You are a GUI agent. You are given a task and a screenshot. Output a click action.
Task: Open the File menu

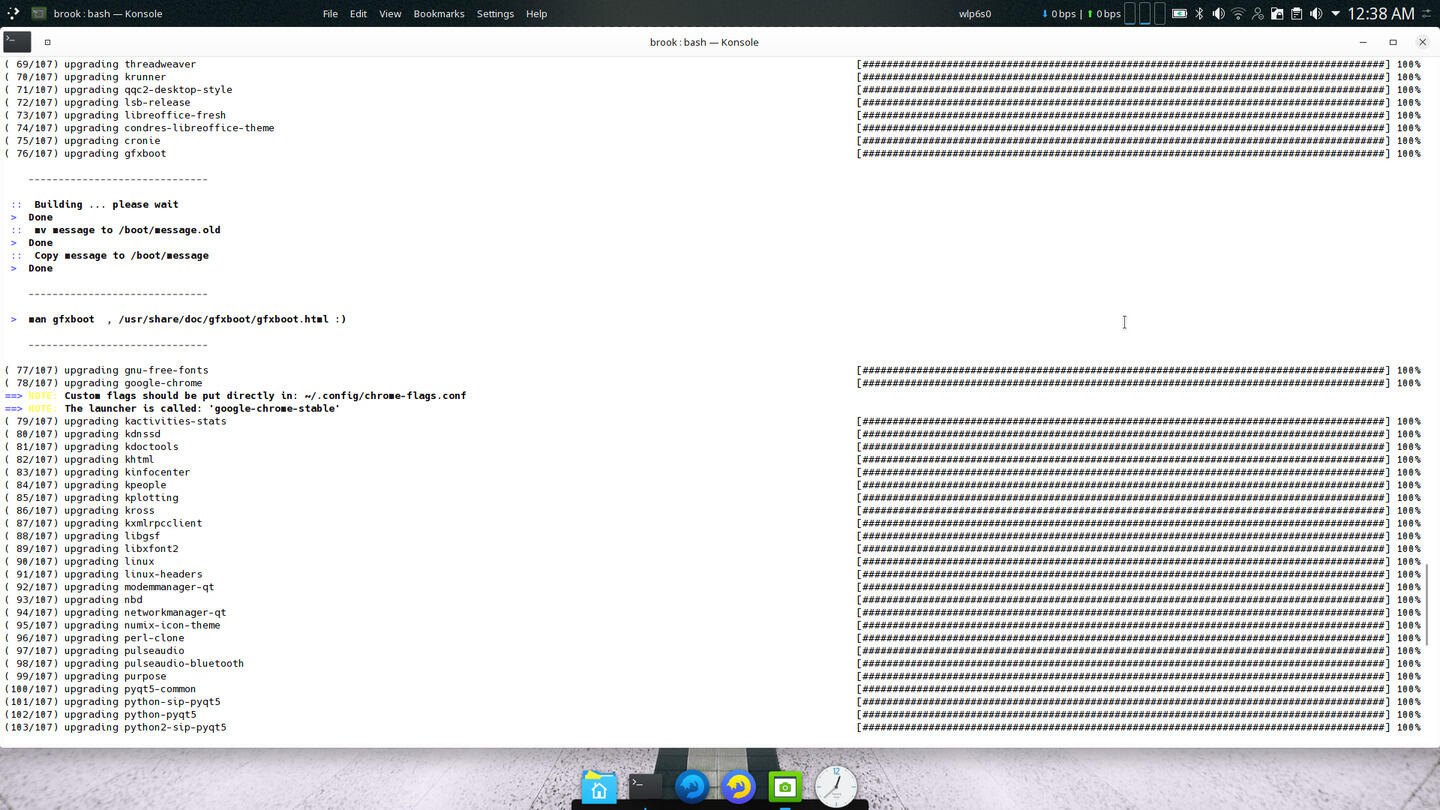[x=330, y=14]
